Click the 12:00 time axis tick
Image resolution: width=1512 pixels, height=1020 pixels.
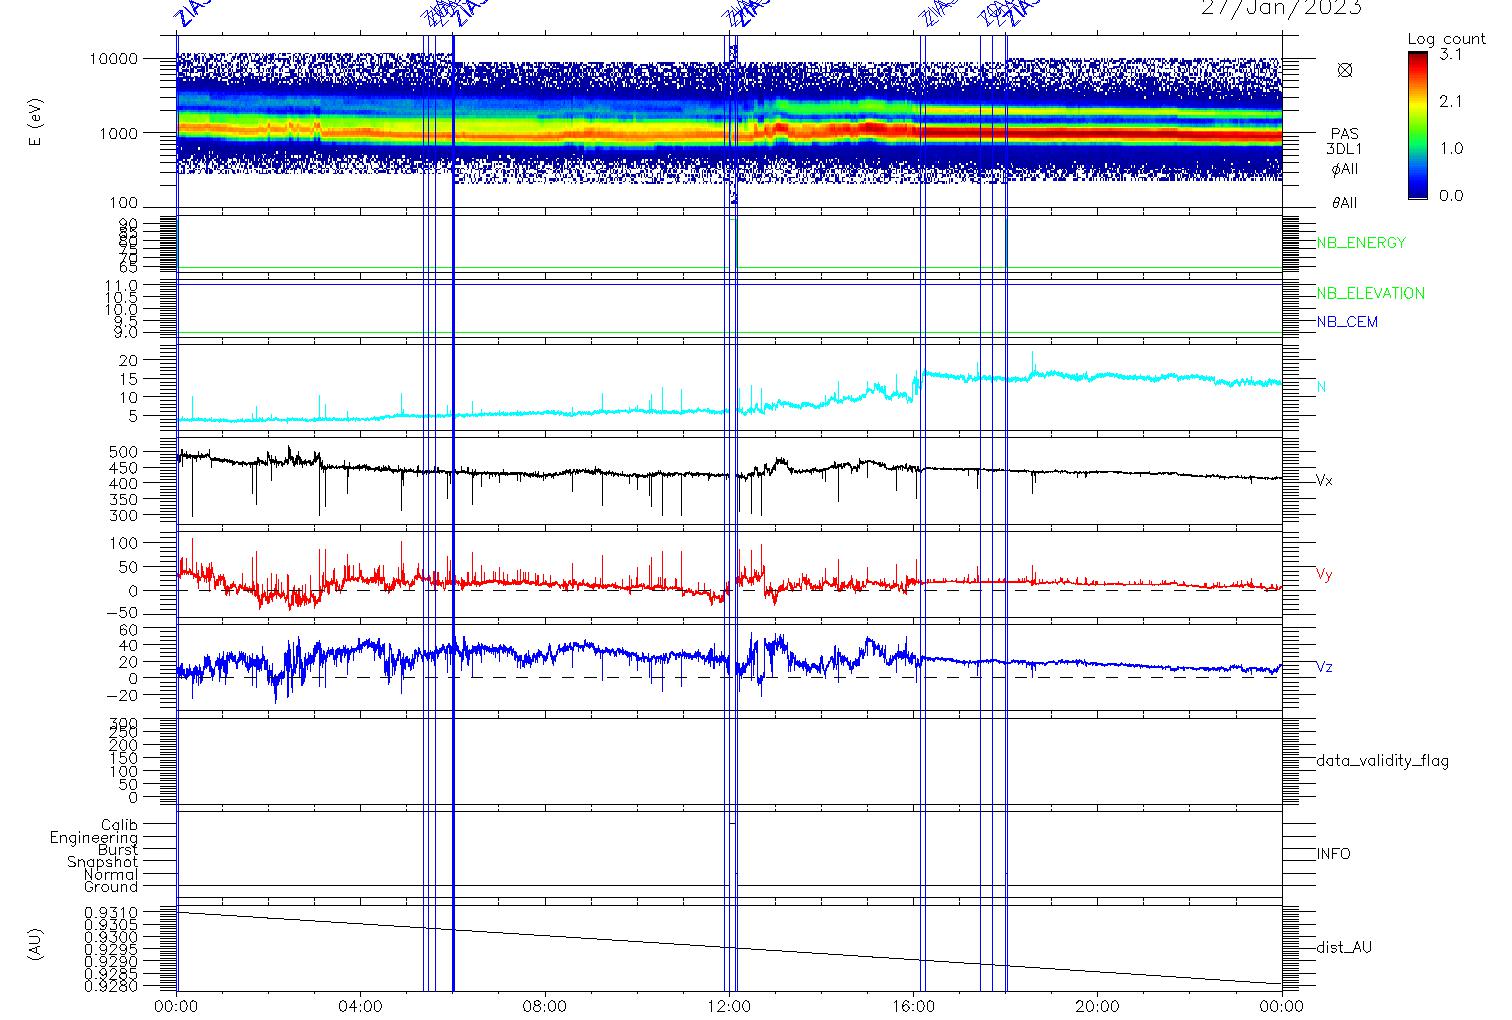[x=729, y=1007]
